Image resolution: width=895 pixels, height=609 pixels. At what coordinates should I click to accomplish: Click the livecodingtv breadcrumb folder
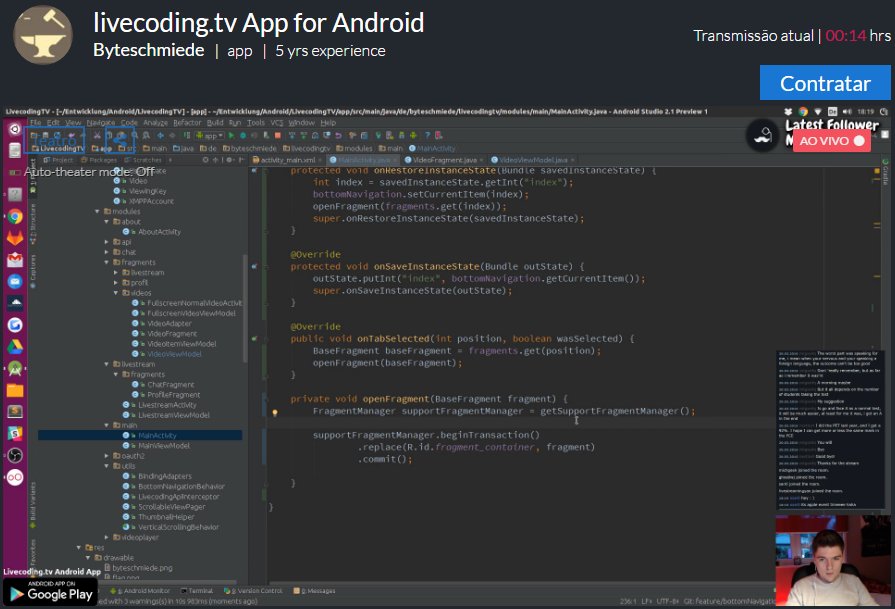[x=306, y=148]
